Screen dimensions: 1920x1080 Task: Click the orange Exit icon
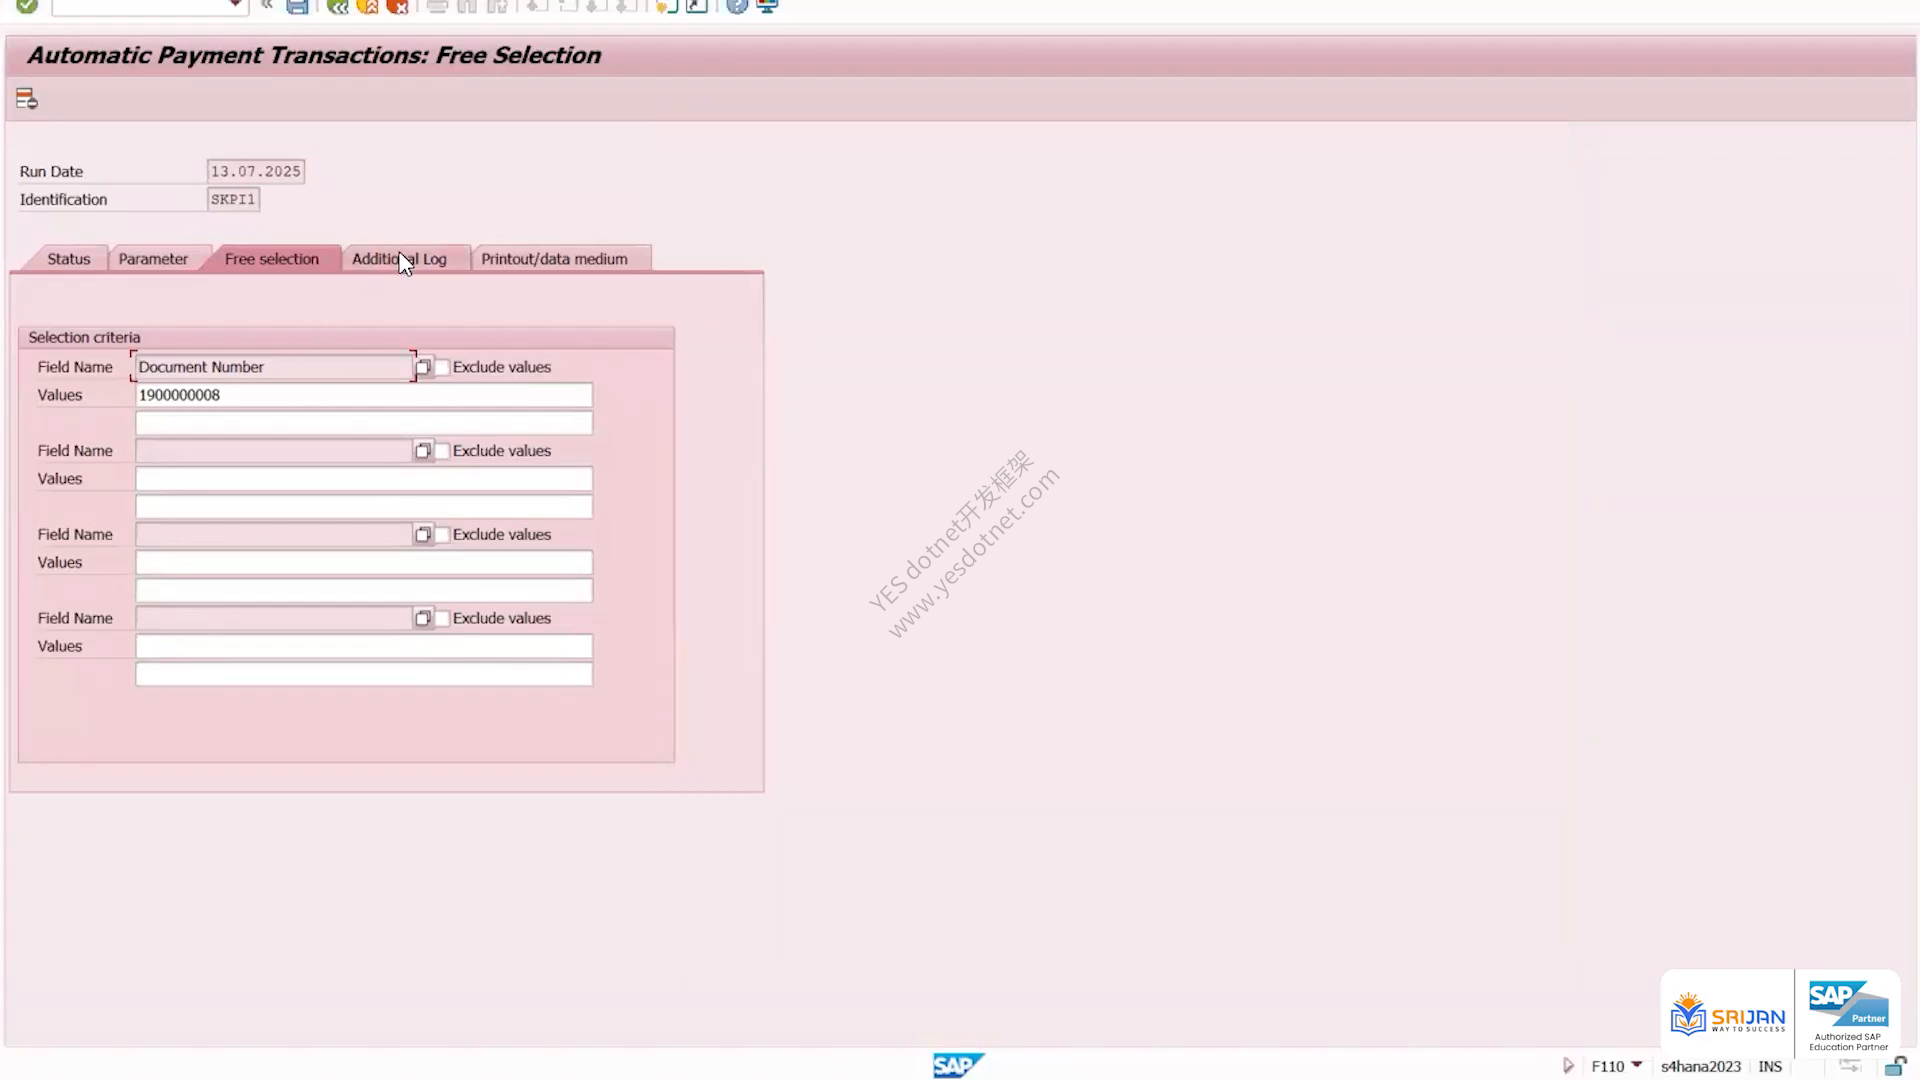coord(368,6)
